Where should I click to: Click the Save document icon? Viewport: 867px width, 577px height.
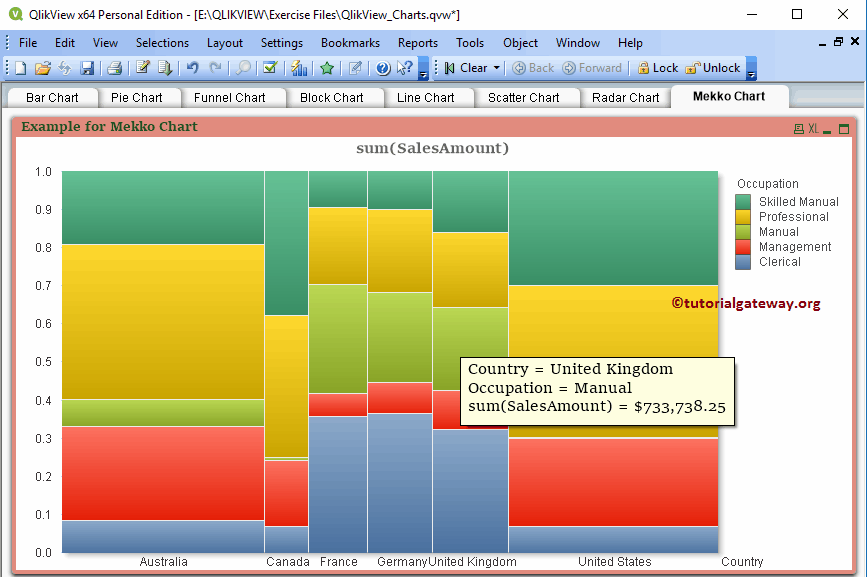pyautogui.click(x=88, y=68)
